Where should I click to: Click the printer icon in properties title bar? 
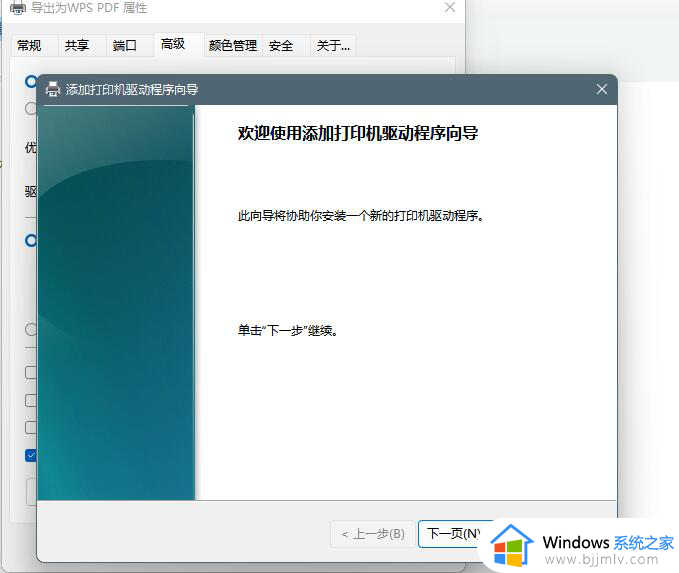[x=18, y=8]
